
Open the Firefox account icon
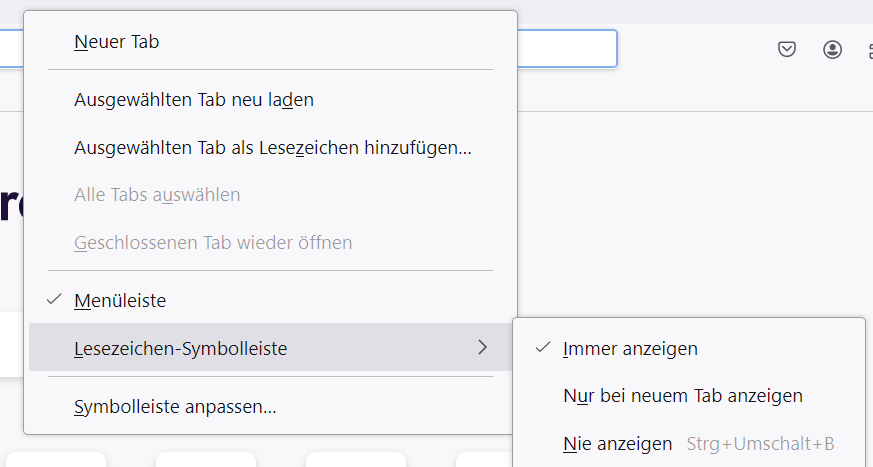pos(832,49)
